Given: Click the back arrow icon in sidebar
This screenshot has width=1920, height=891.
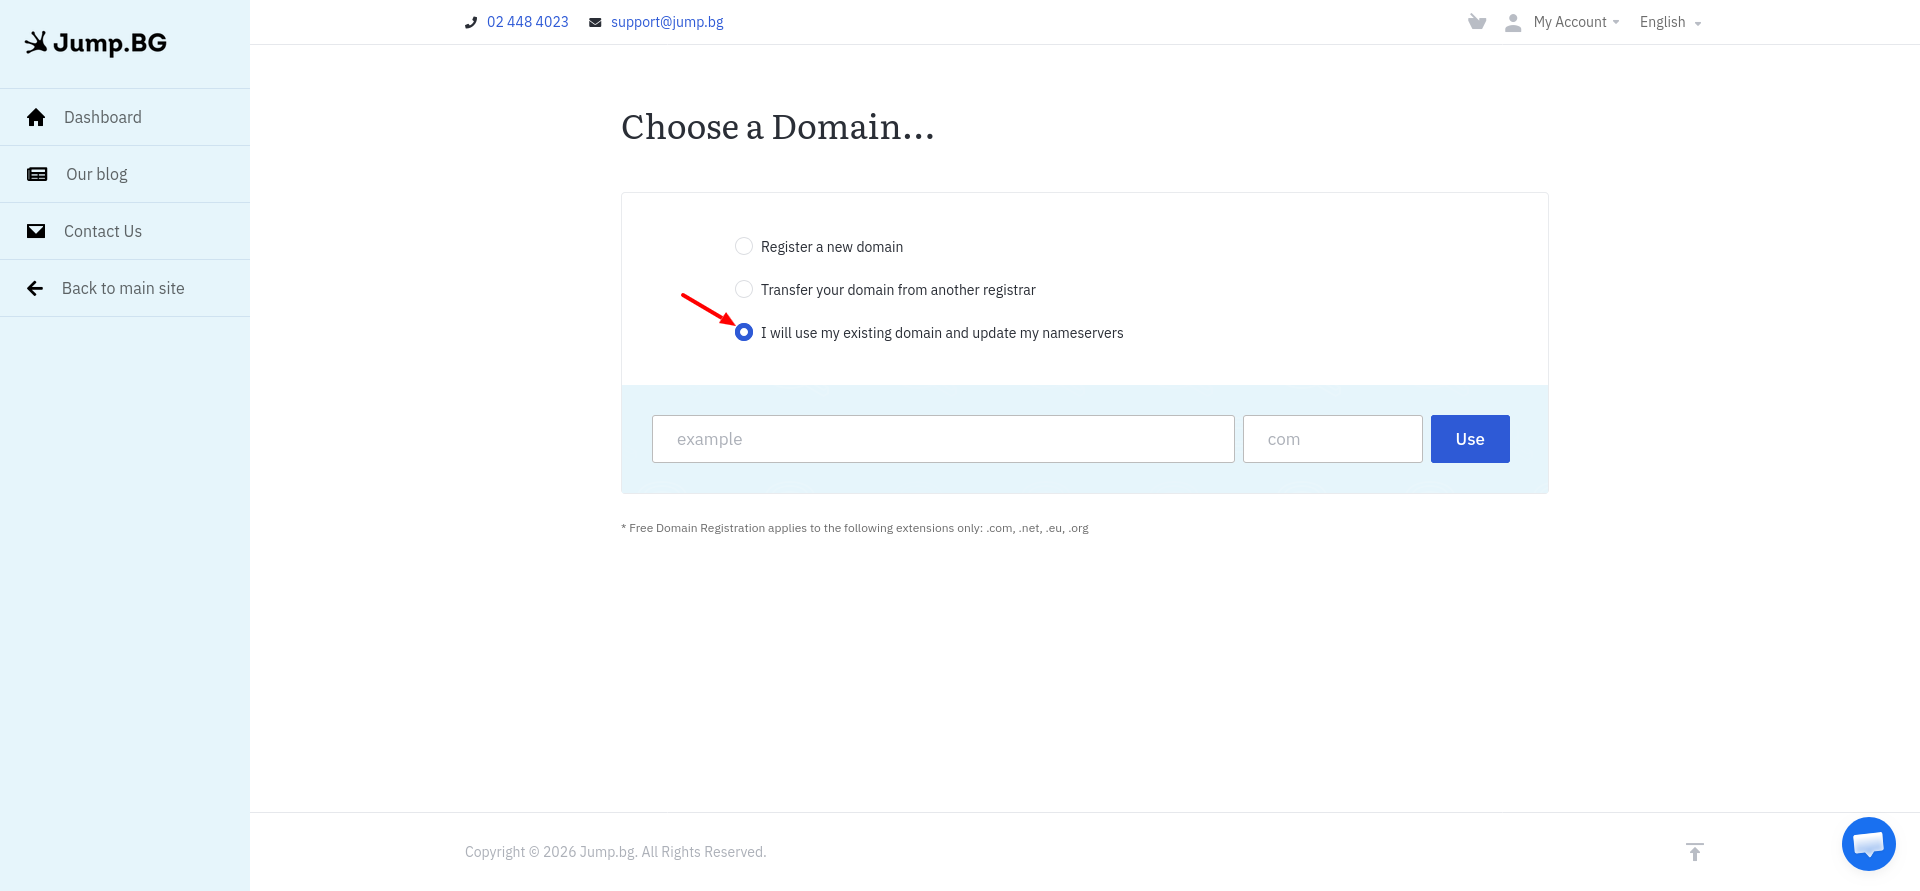Looking at the screenshot, I should tap(35, 288).
